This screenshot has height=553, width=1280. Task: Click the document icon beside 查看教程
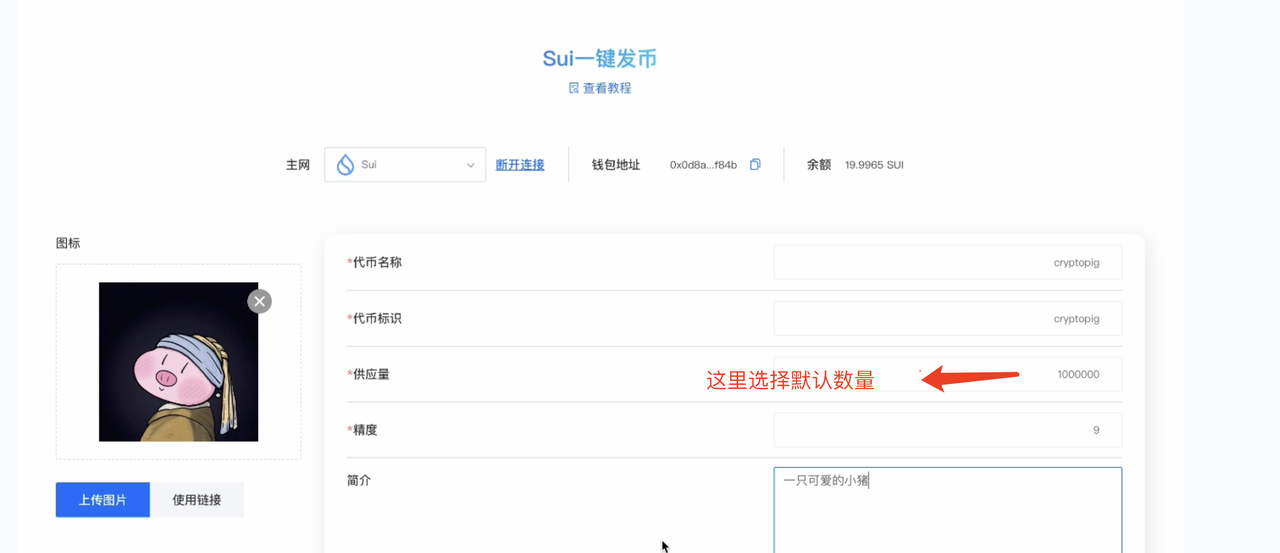pos(574,88)
